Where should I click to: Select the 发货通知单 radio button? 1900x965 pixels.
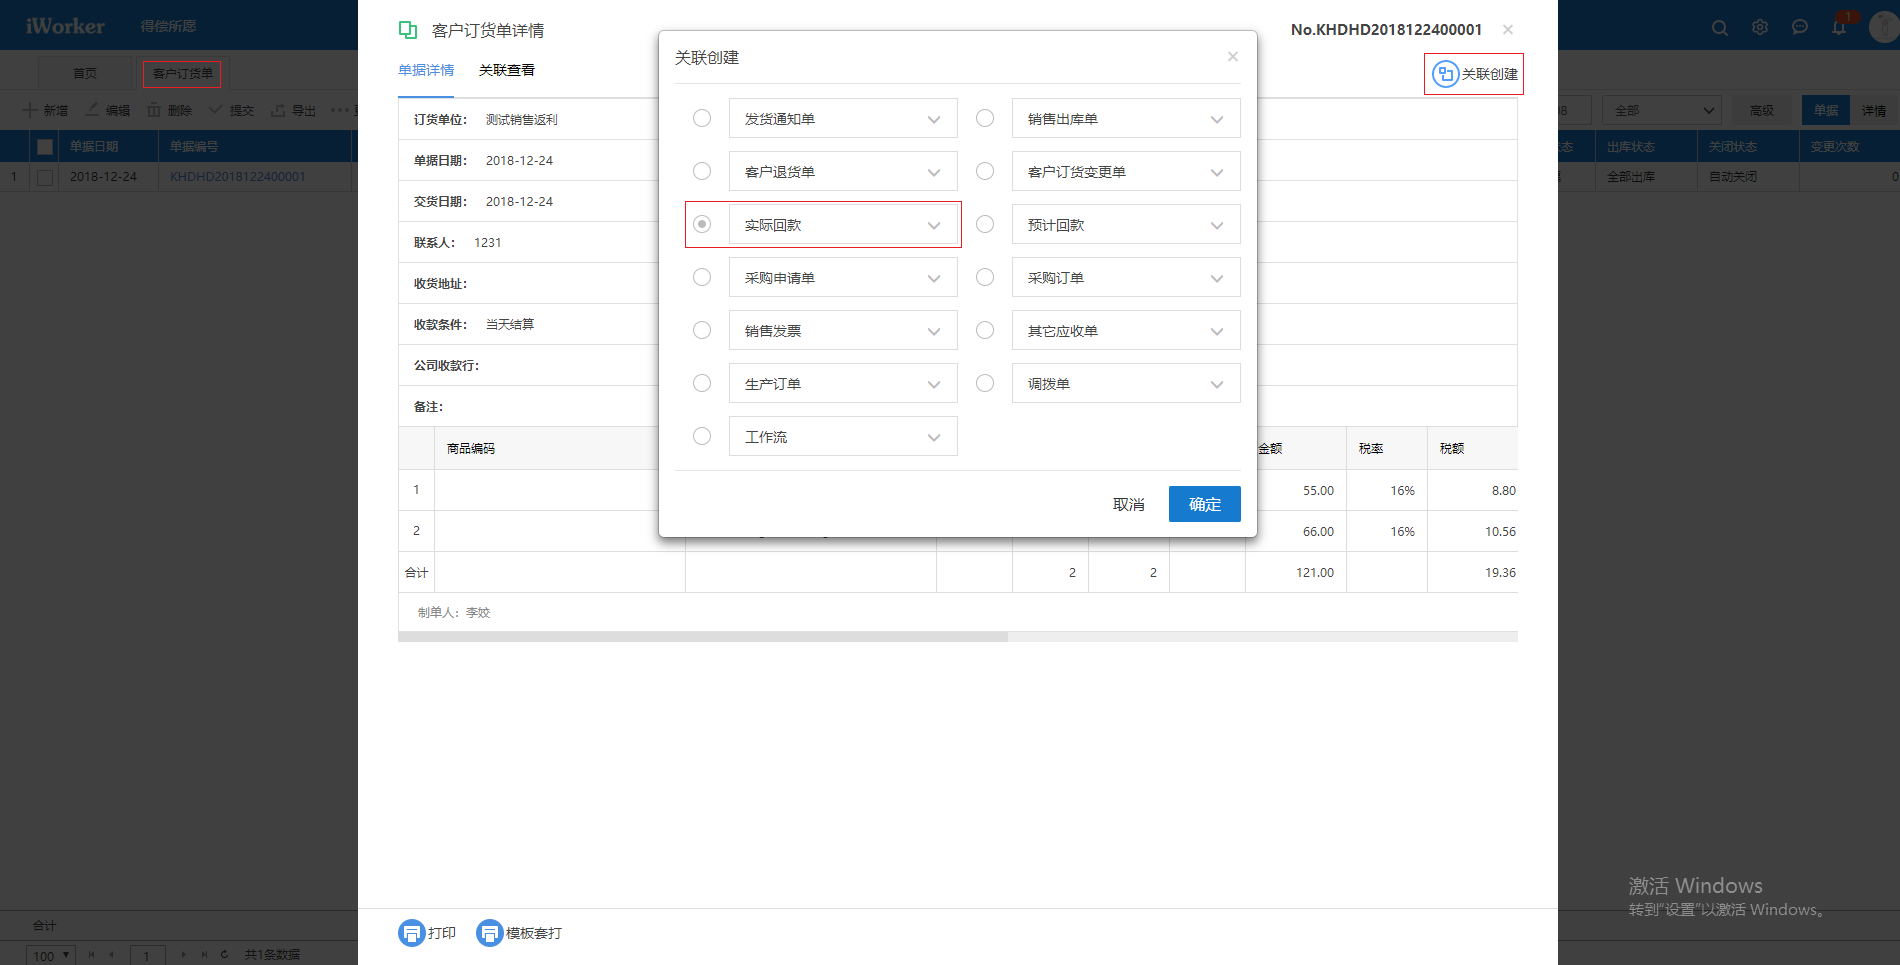[702, 118]
